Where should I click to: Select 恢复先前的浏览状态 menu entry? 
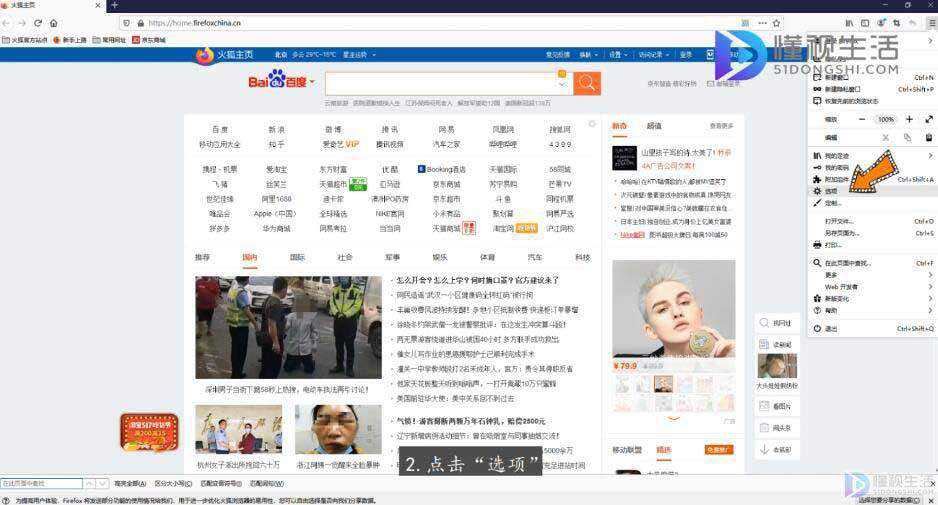point(872,101)
